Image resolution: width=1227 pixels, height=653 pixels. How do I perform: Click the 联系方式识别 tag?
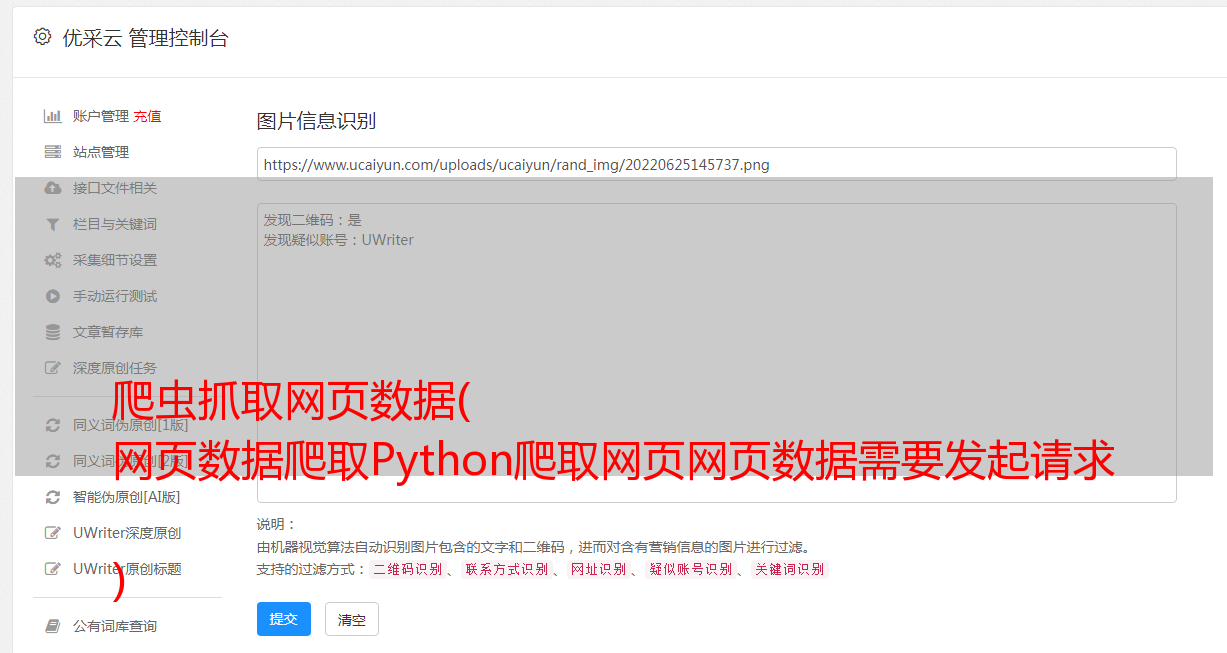point(506,569)
